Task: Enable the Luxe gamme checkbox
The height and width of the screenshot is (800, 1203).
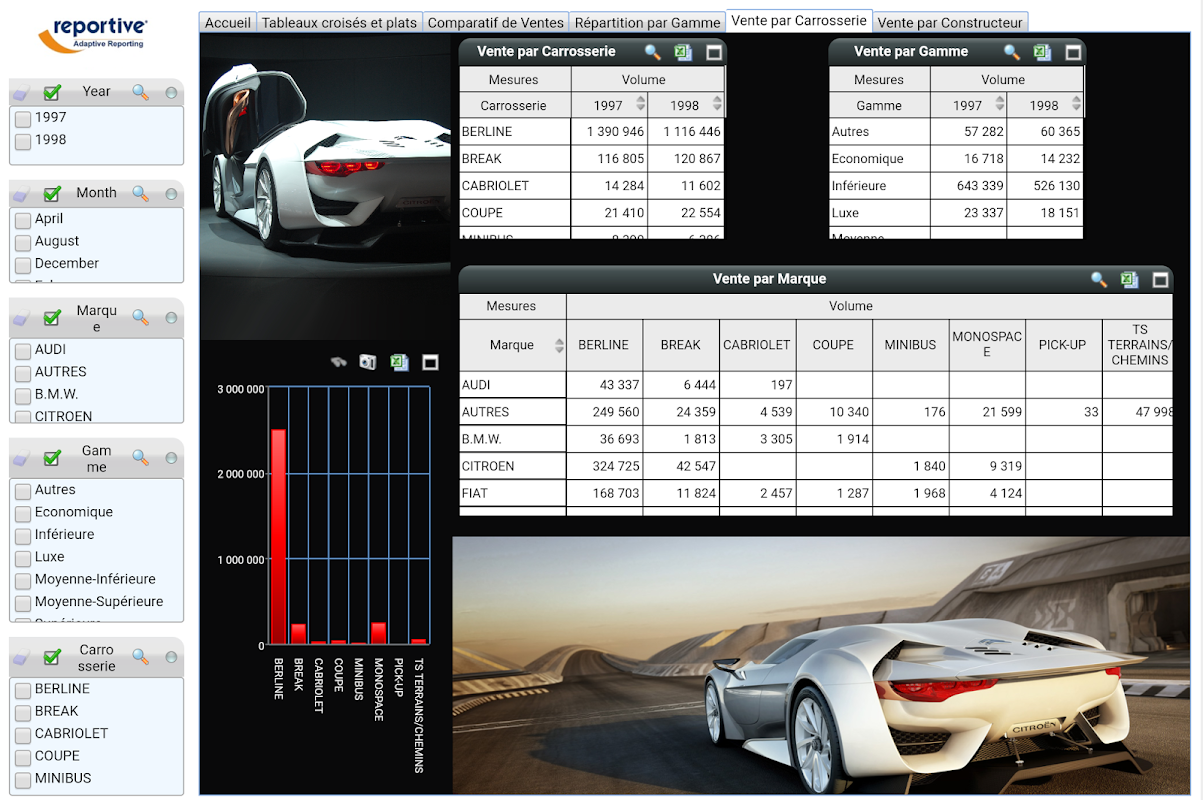Action: coord(23,558)
